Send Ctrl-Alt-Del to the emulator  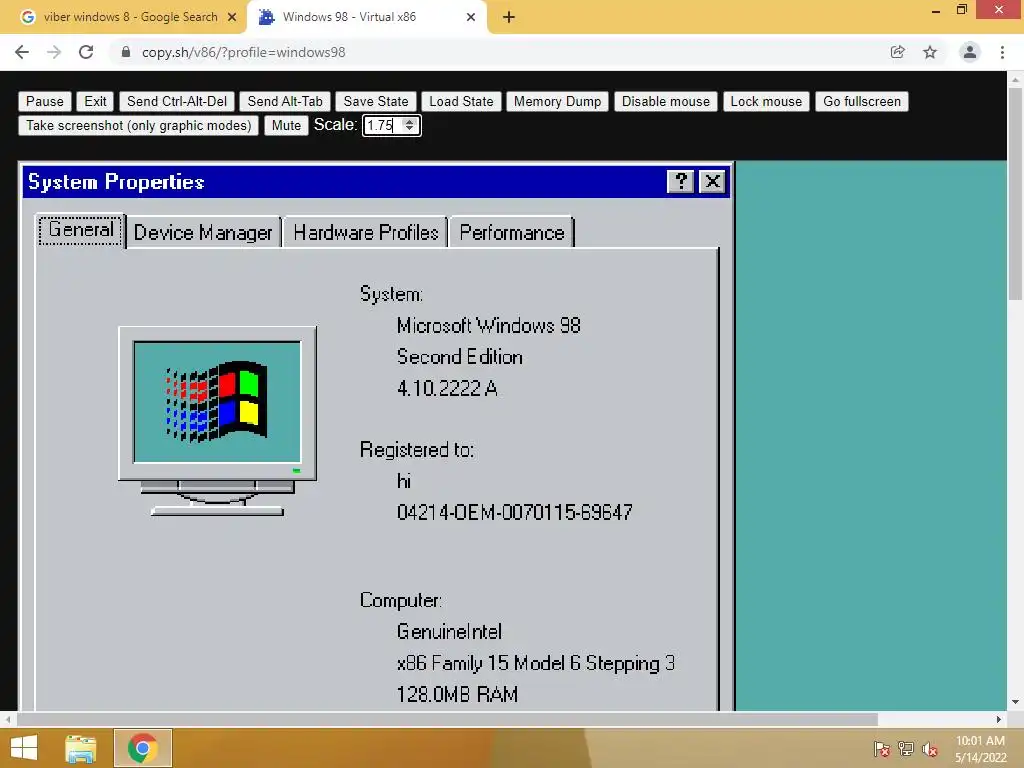coord(177,101)
